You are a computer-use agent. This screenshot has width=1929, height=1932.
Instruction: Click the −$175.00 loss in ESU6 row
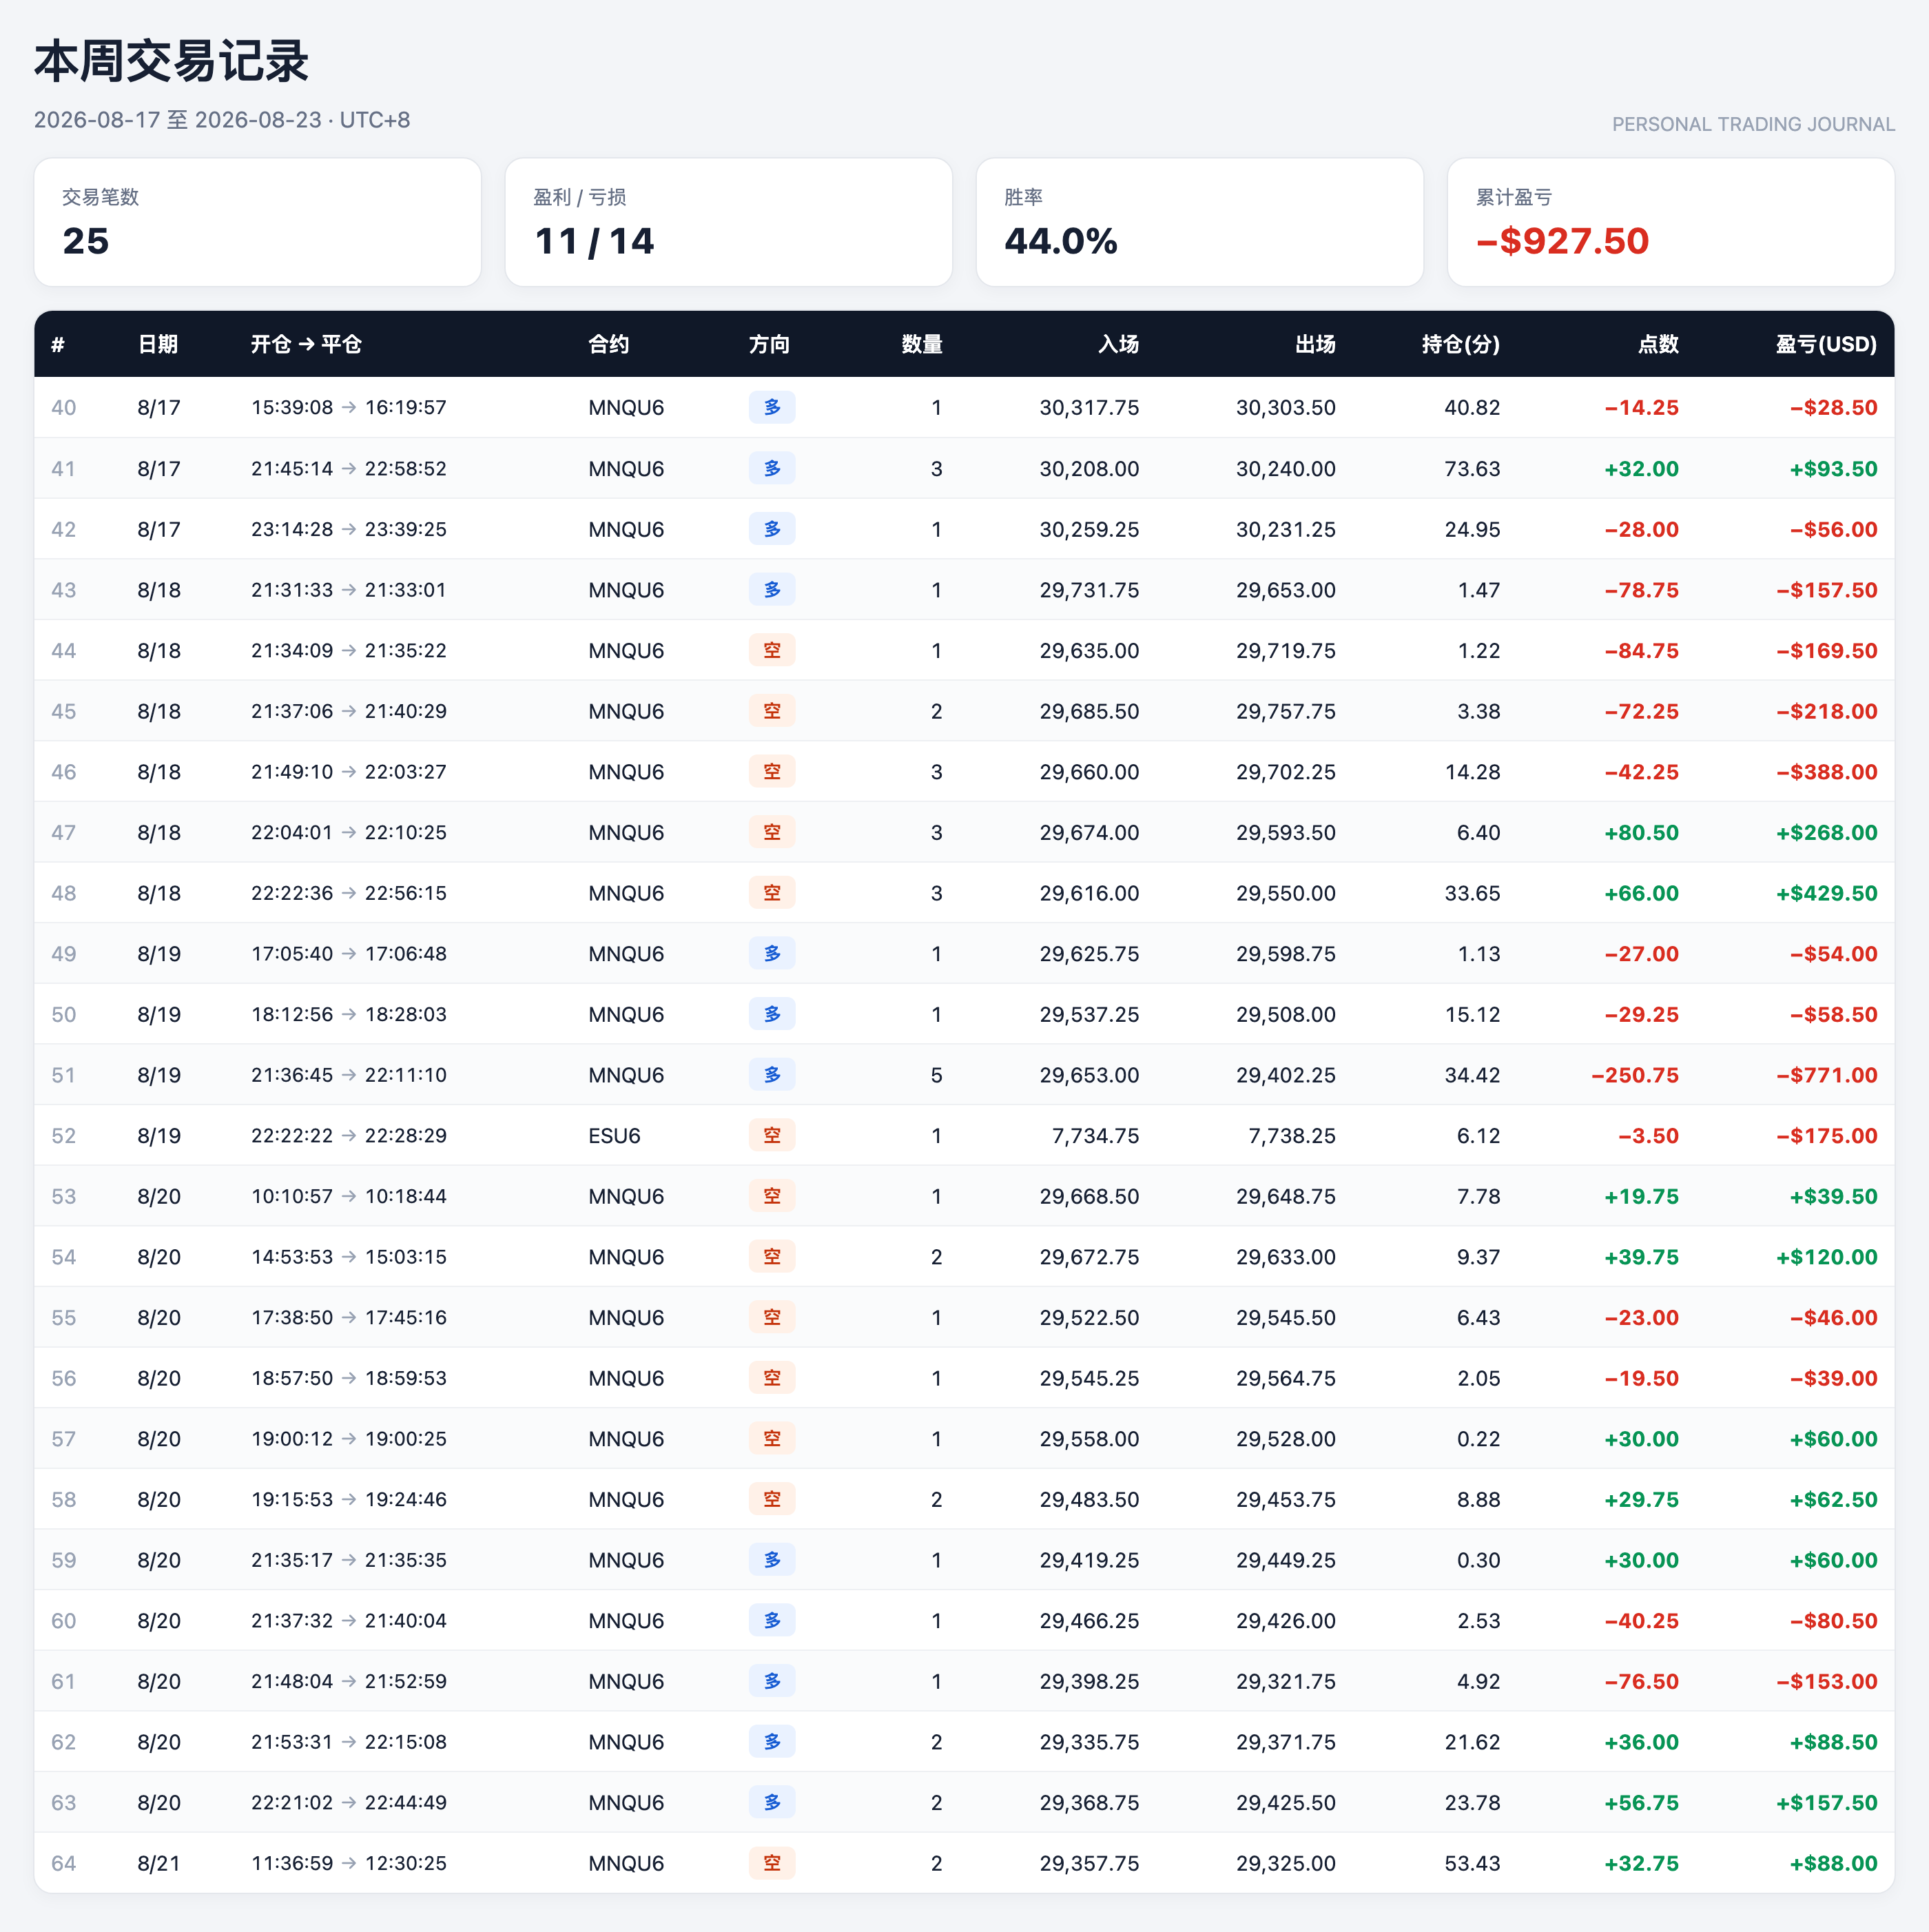(x=1826, y=1136)
